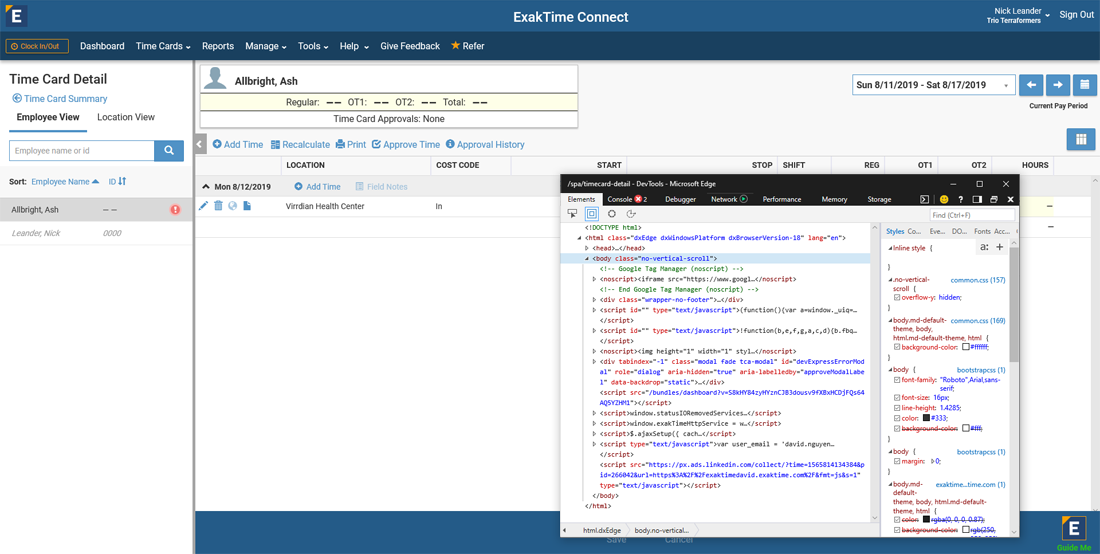Click Approve Time in the toolbar

[x=406, y=144]
